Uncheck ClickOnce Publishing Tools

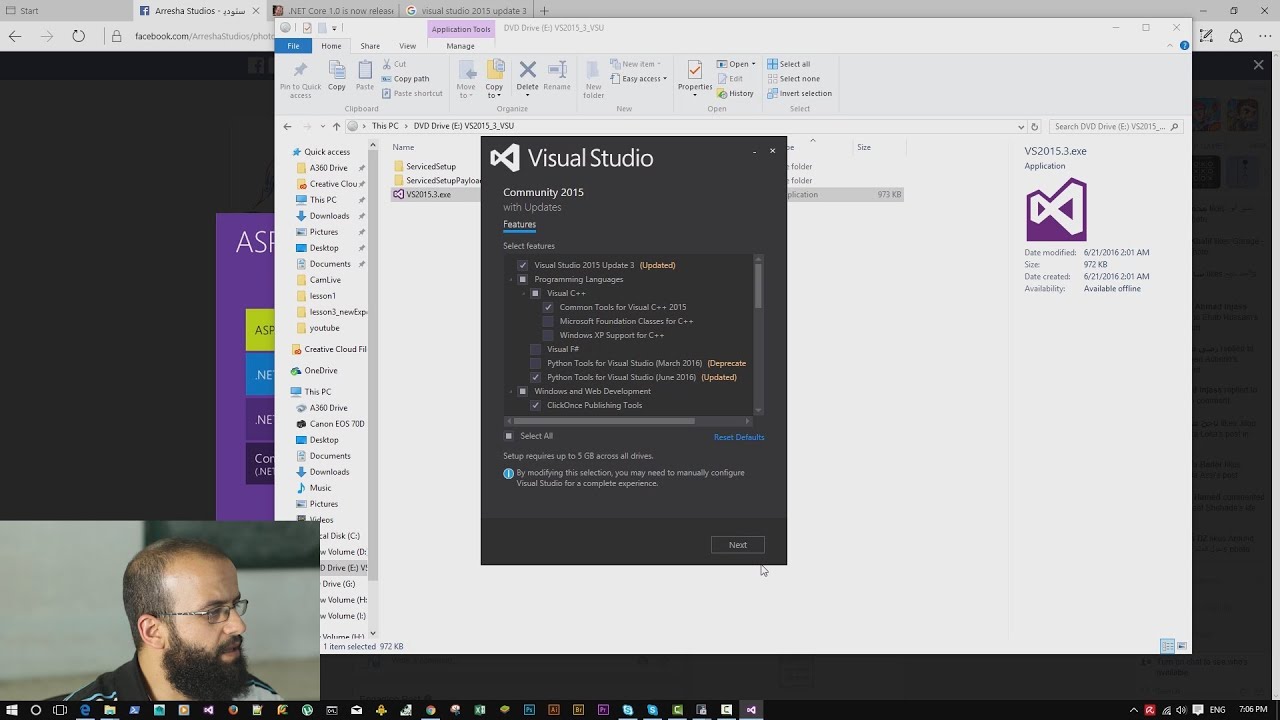535,405
